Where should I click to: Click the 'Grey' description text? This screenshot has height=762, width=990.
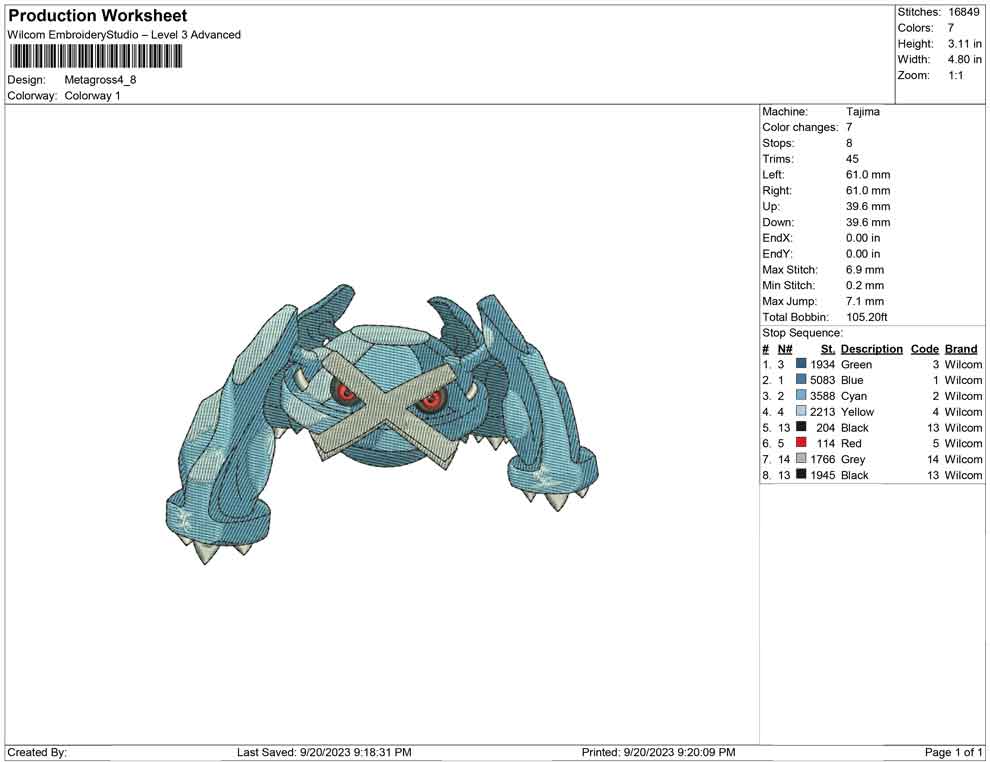[853, 459]
